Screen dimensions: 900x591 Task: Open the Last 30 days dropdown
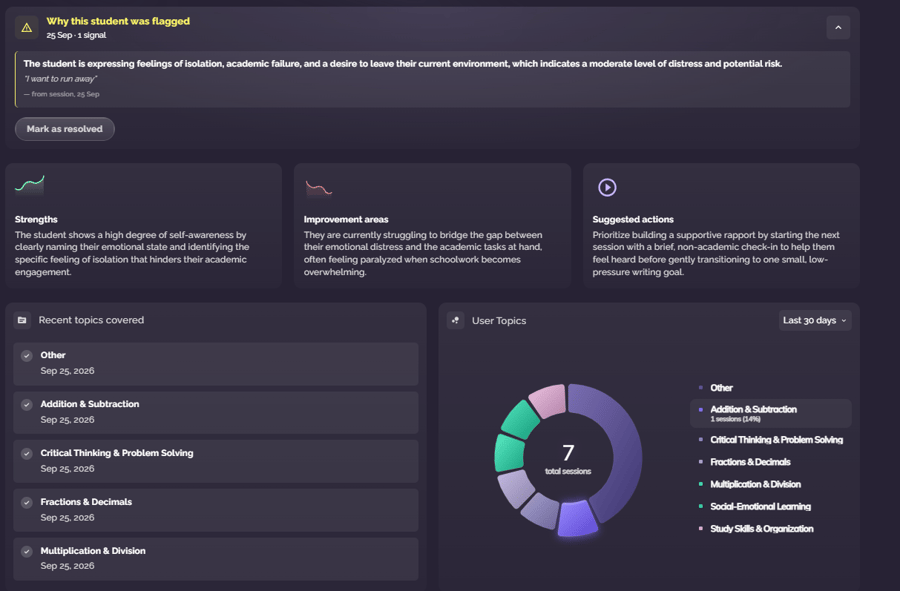point(815,321)
